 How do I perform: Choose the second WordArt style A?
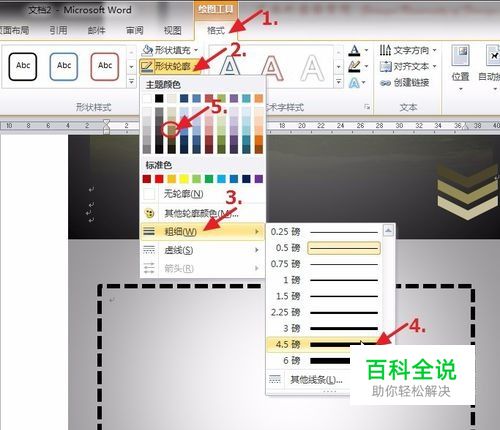coord(272,69)
